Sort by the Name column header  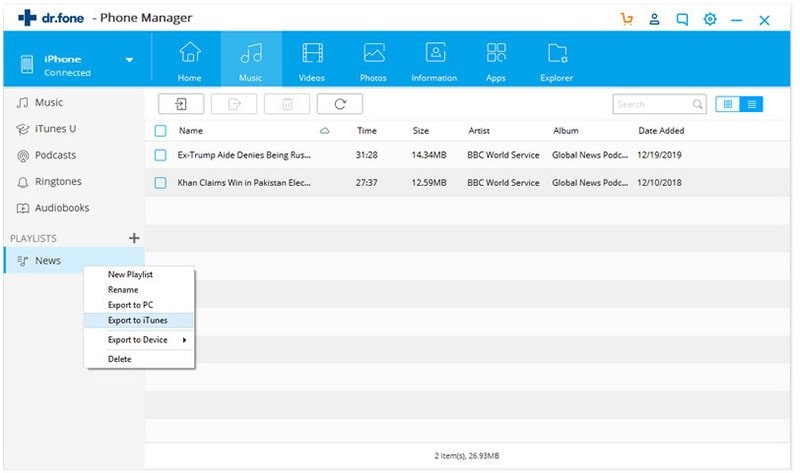click(191, 131)
